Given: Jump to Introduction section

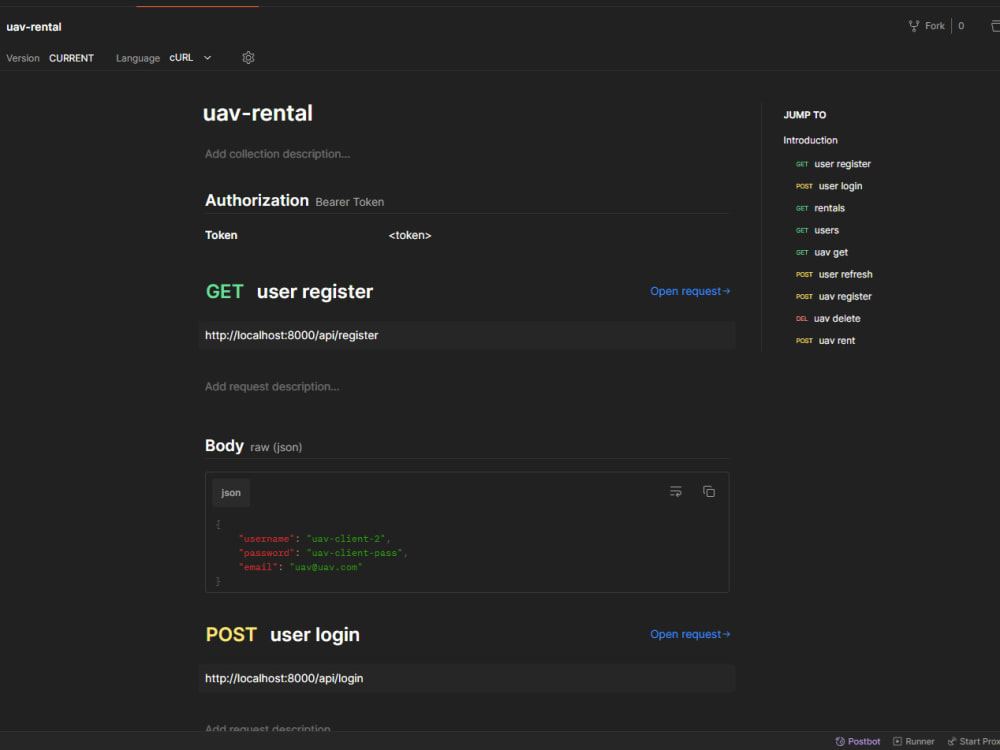Looking at the screenshot, I should (810, 140).
